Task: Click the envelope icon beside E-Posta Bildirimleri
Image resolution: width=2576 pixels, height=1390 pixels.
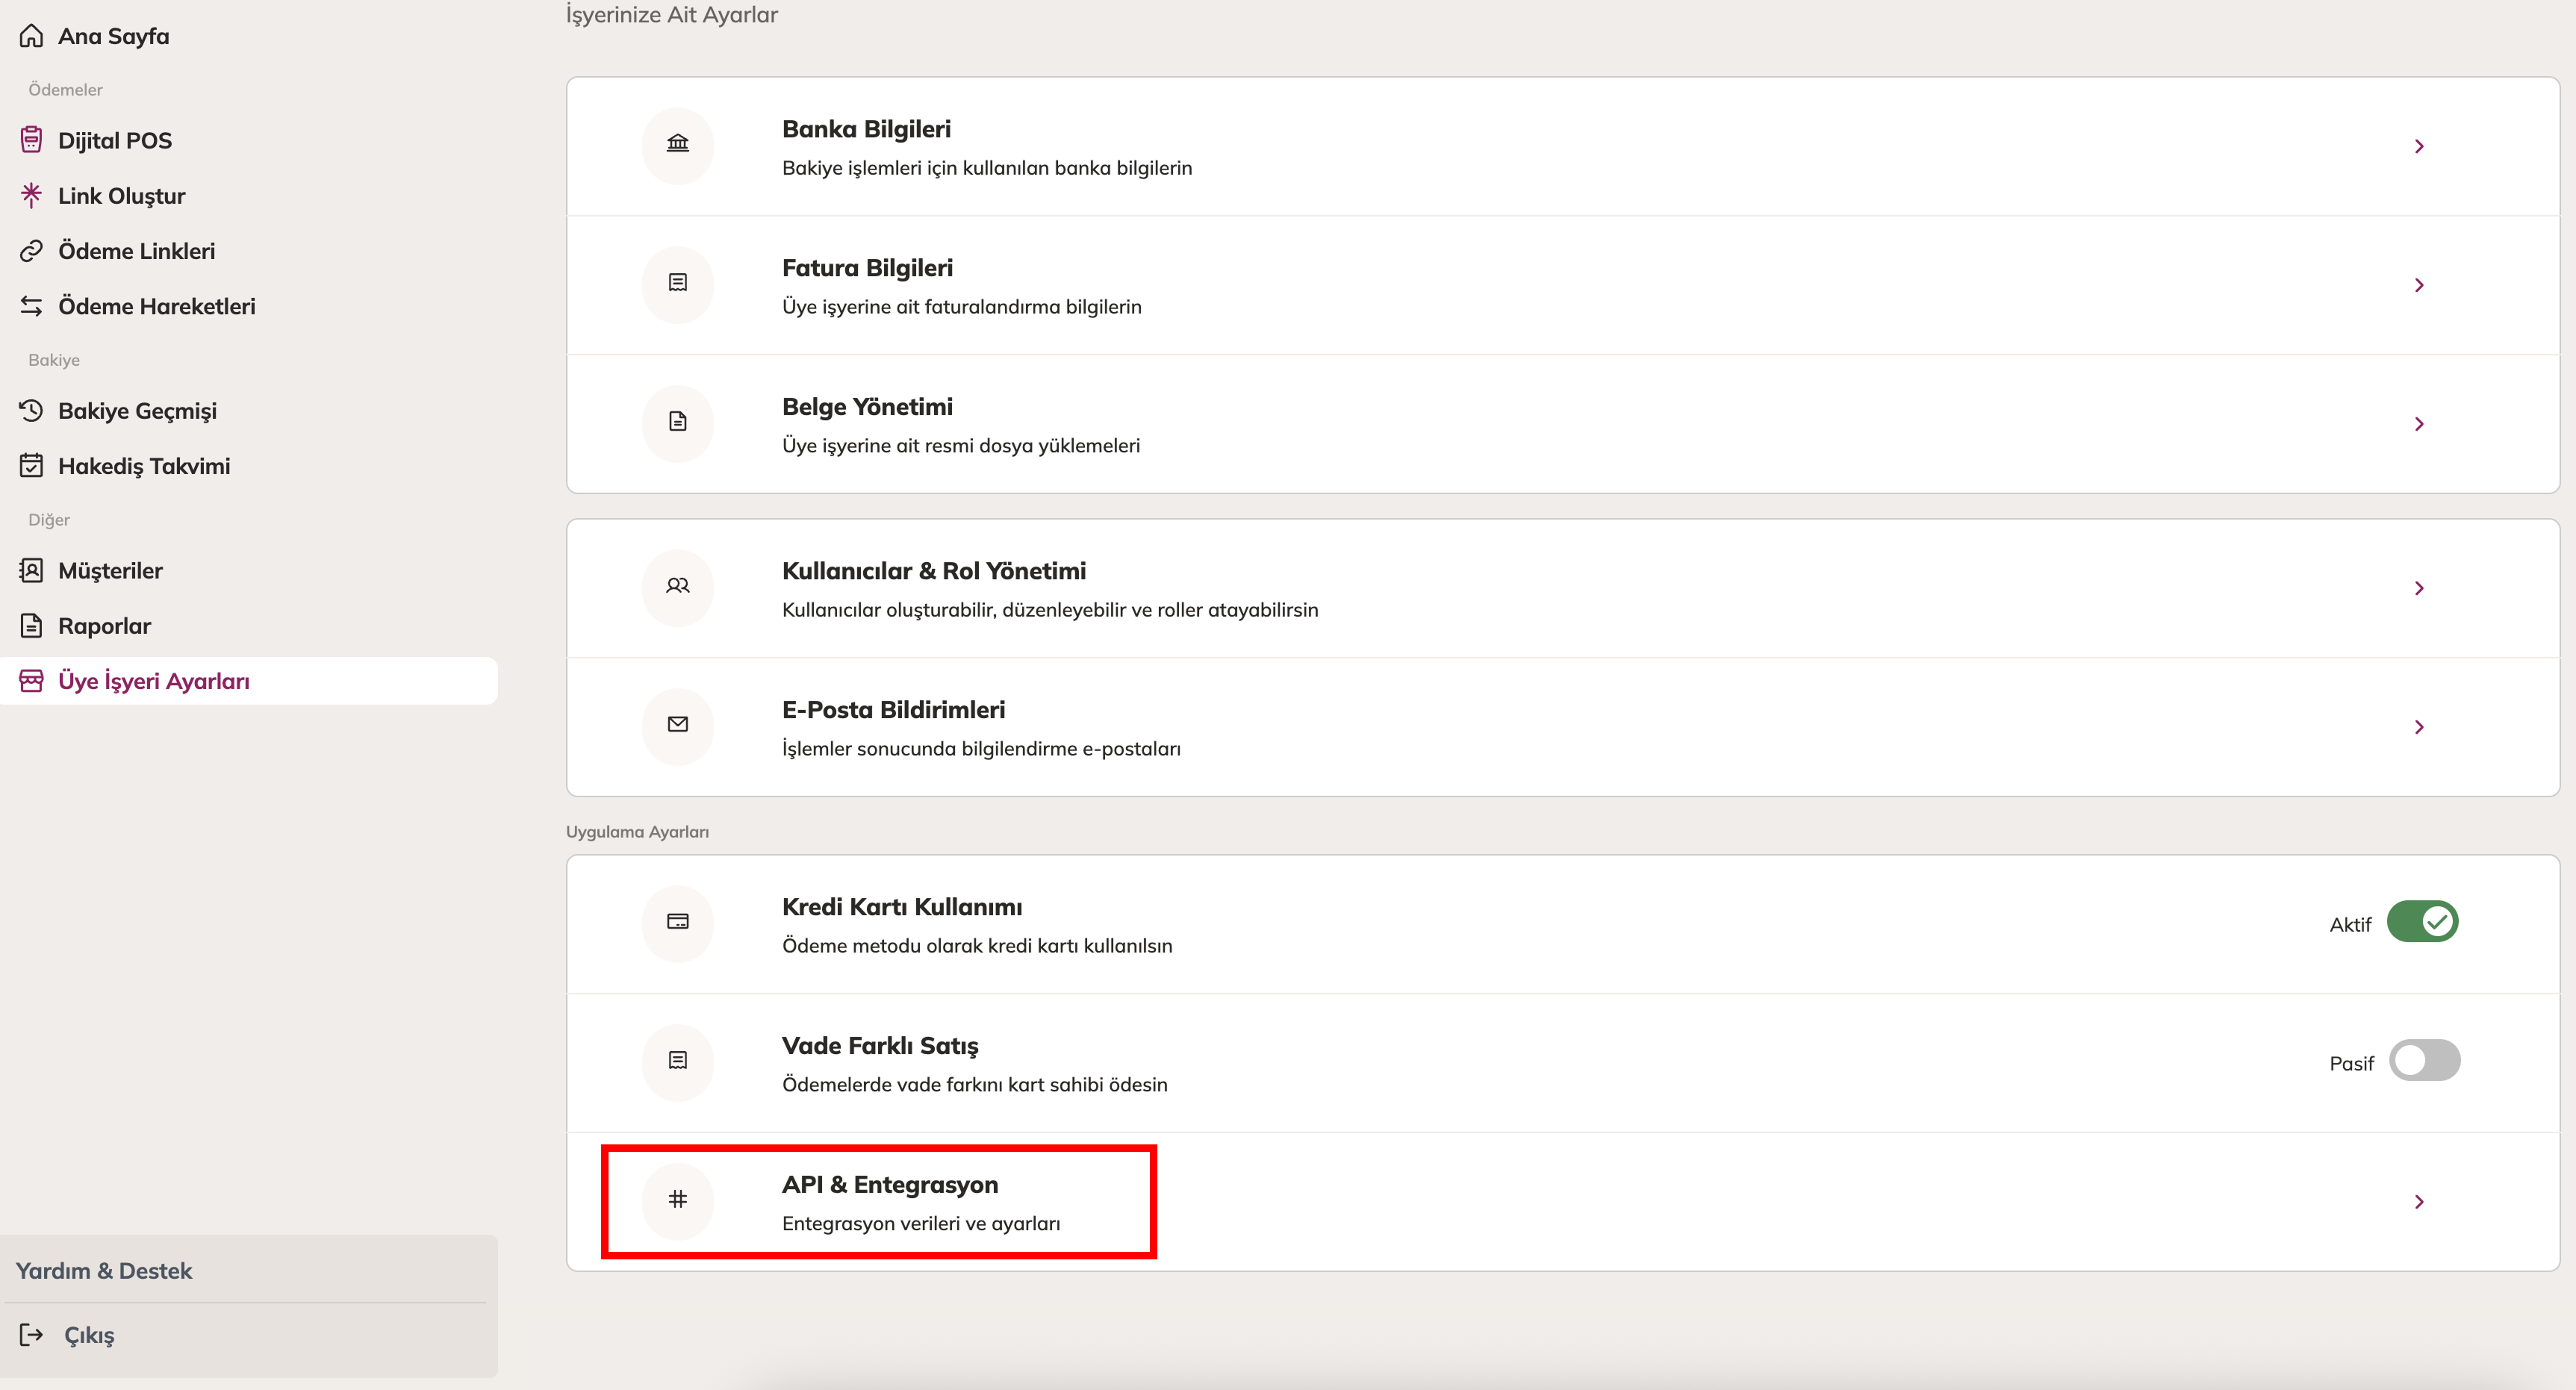Action: (677, 725)
